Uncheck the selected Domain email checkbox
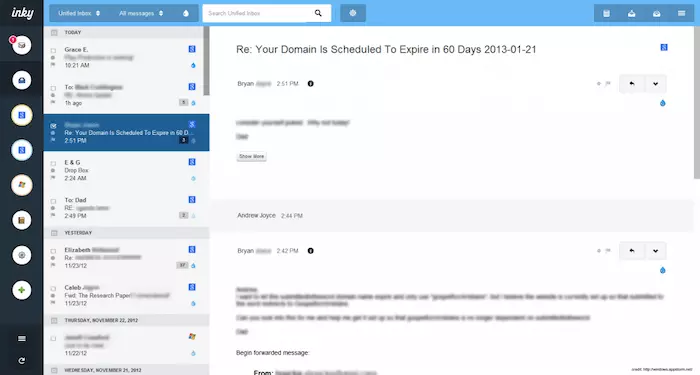The image size is (700, 375). (x=53, y=125)
